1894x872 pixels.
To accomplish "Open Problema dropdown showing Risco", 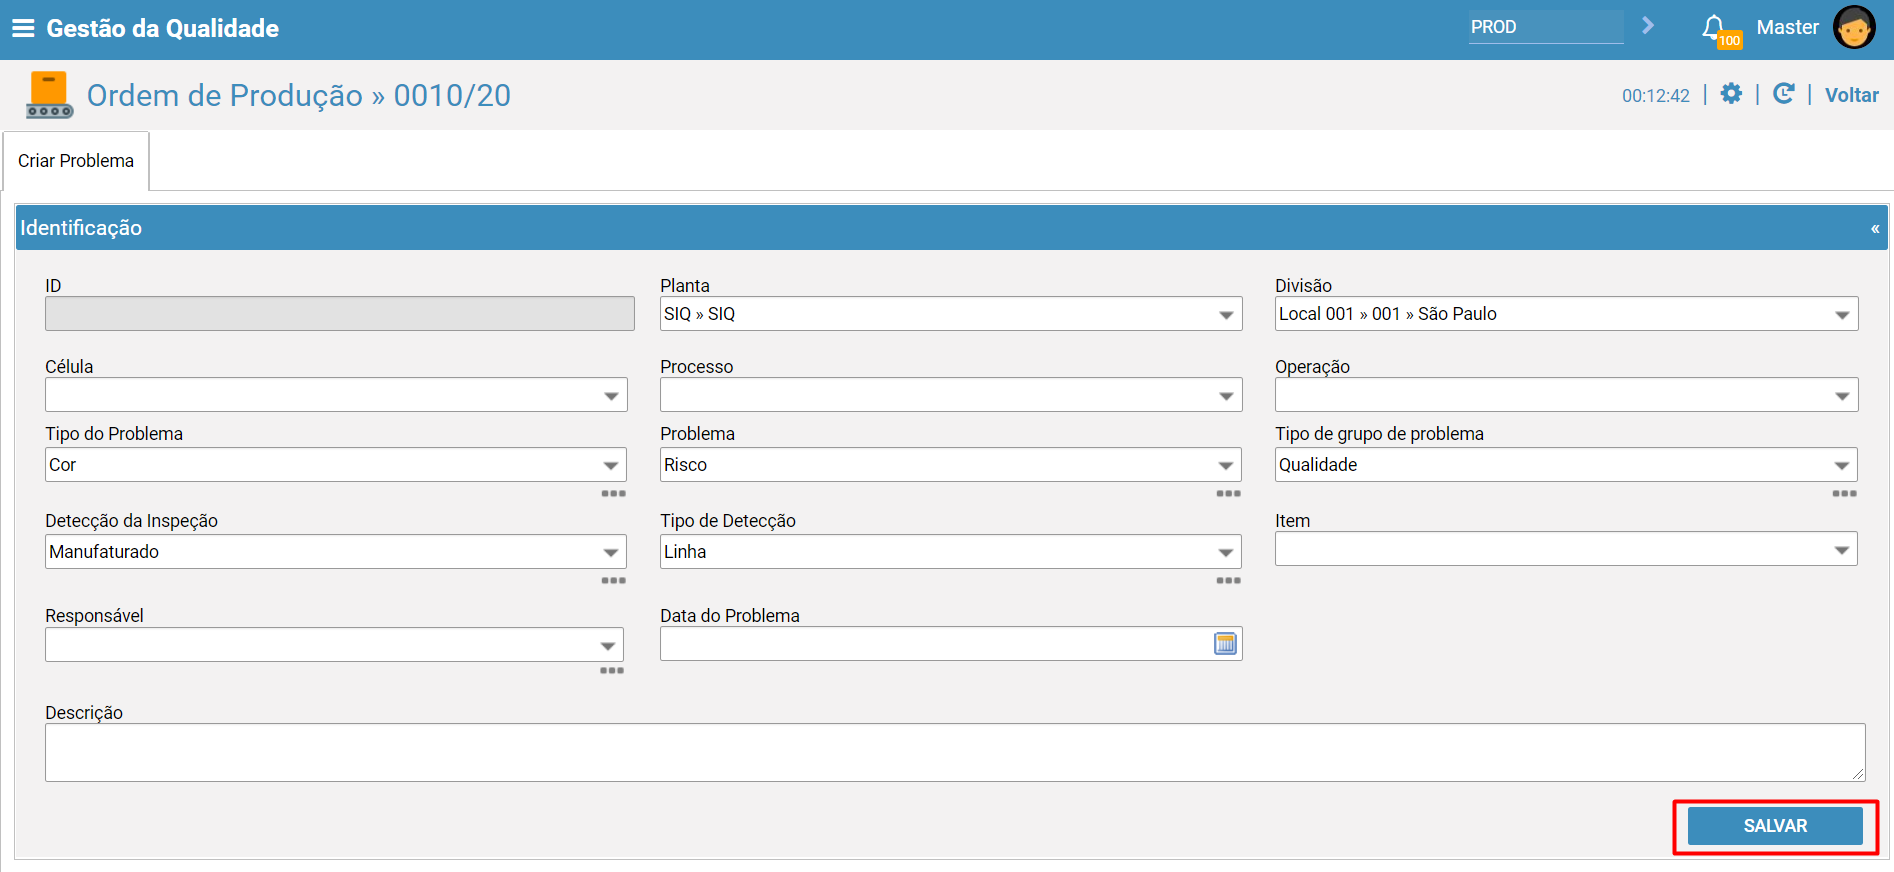I will pos(951,465).
